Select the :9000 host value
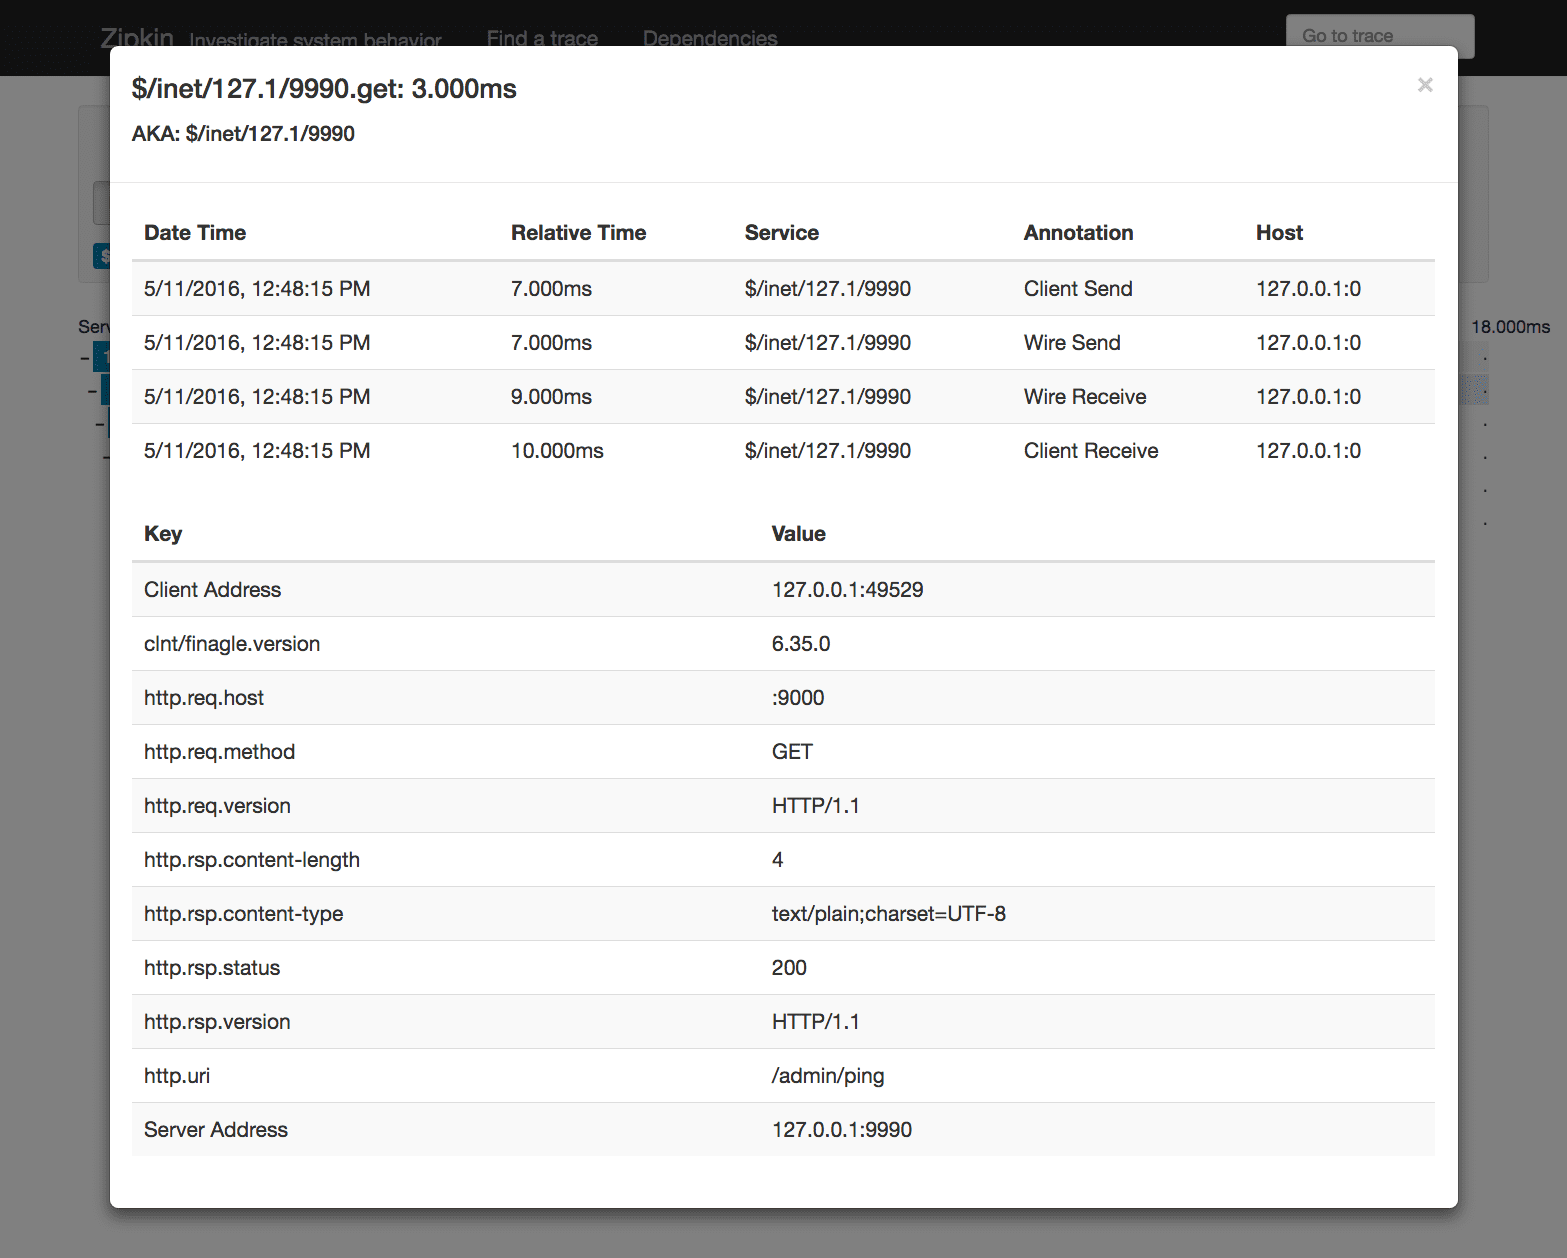The width and height of the screenshot is (1567, 1258). pos(798,698)
